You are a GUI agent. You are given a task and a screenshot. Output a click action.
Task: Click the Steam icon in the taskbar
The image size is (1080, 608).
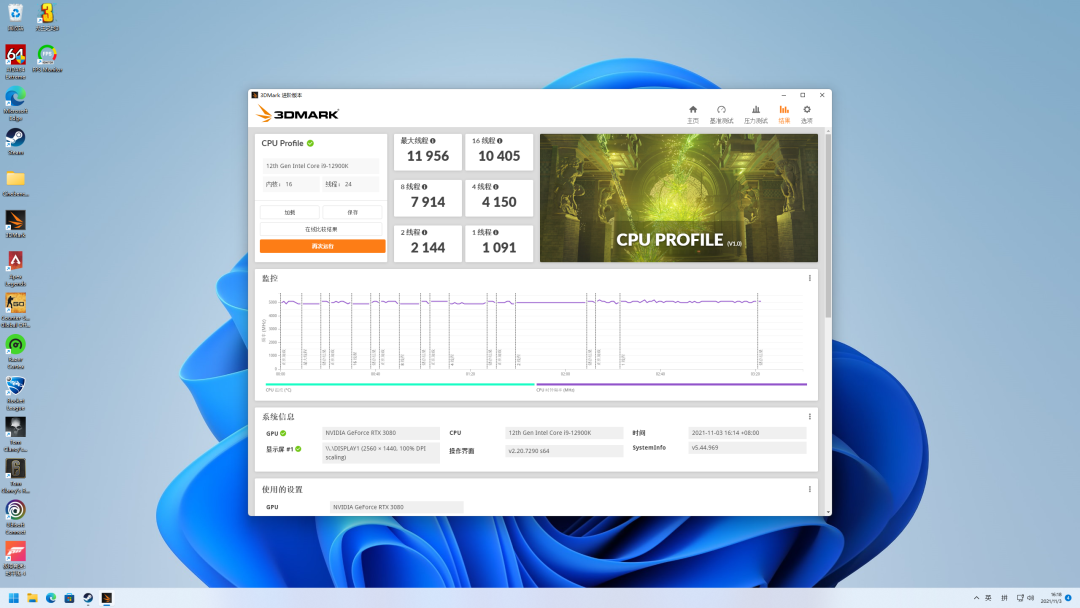click(87, 598)
